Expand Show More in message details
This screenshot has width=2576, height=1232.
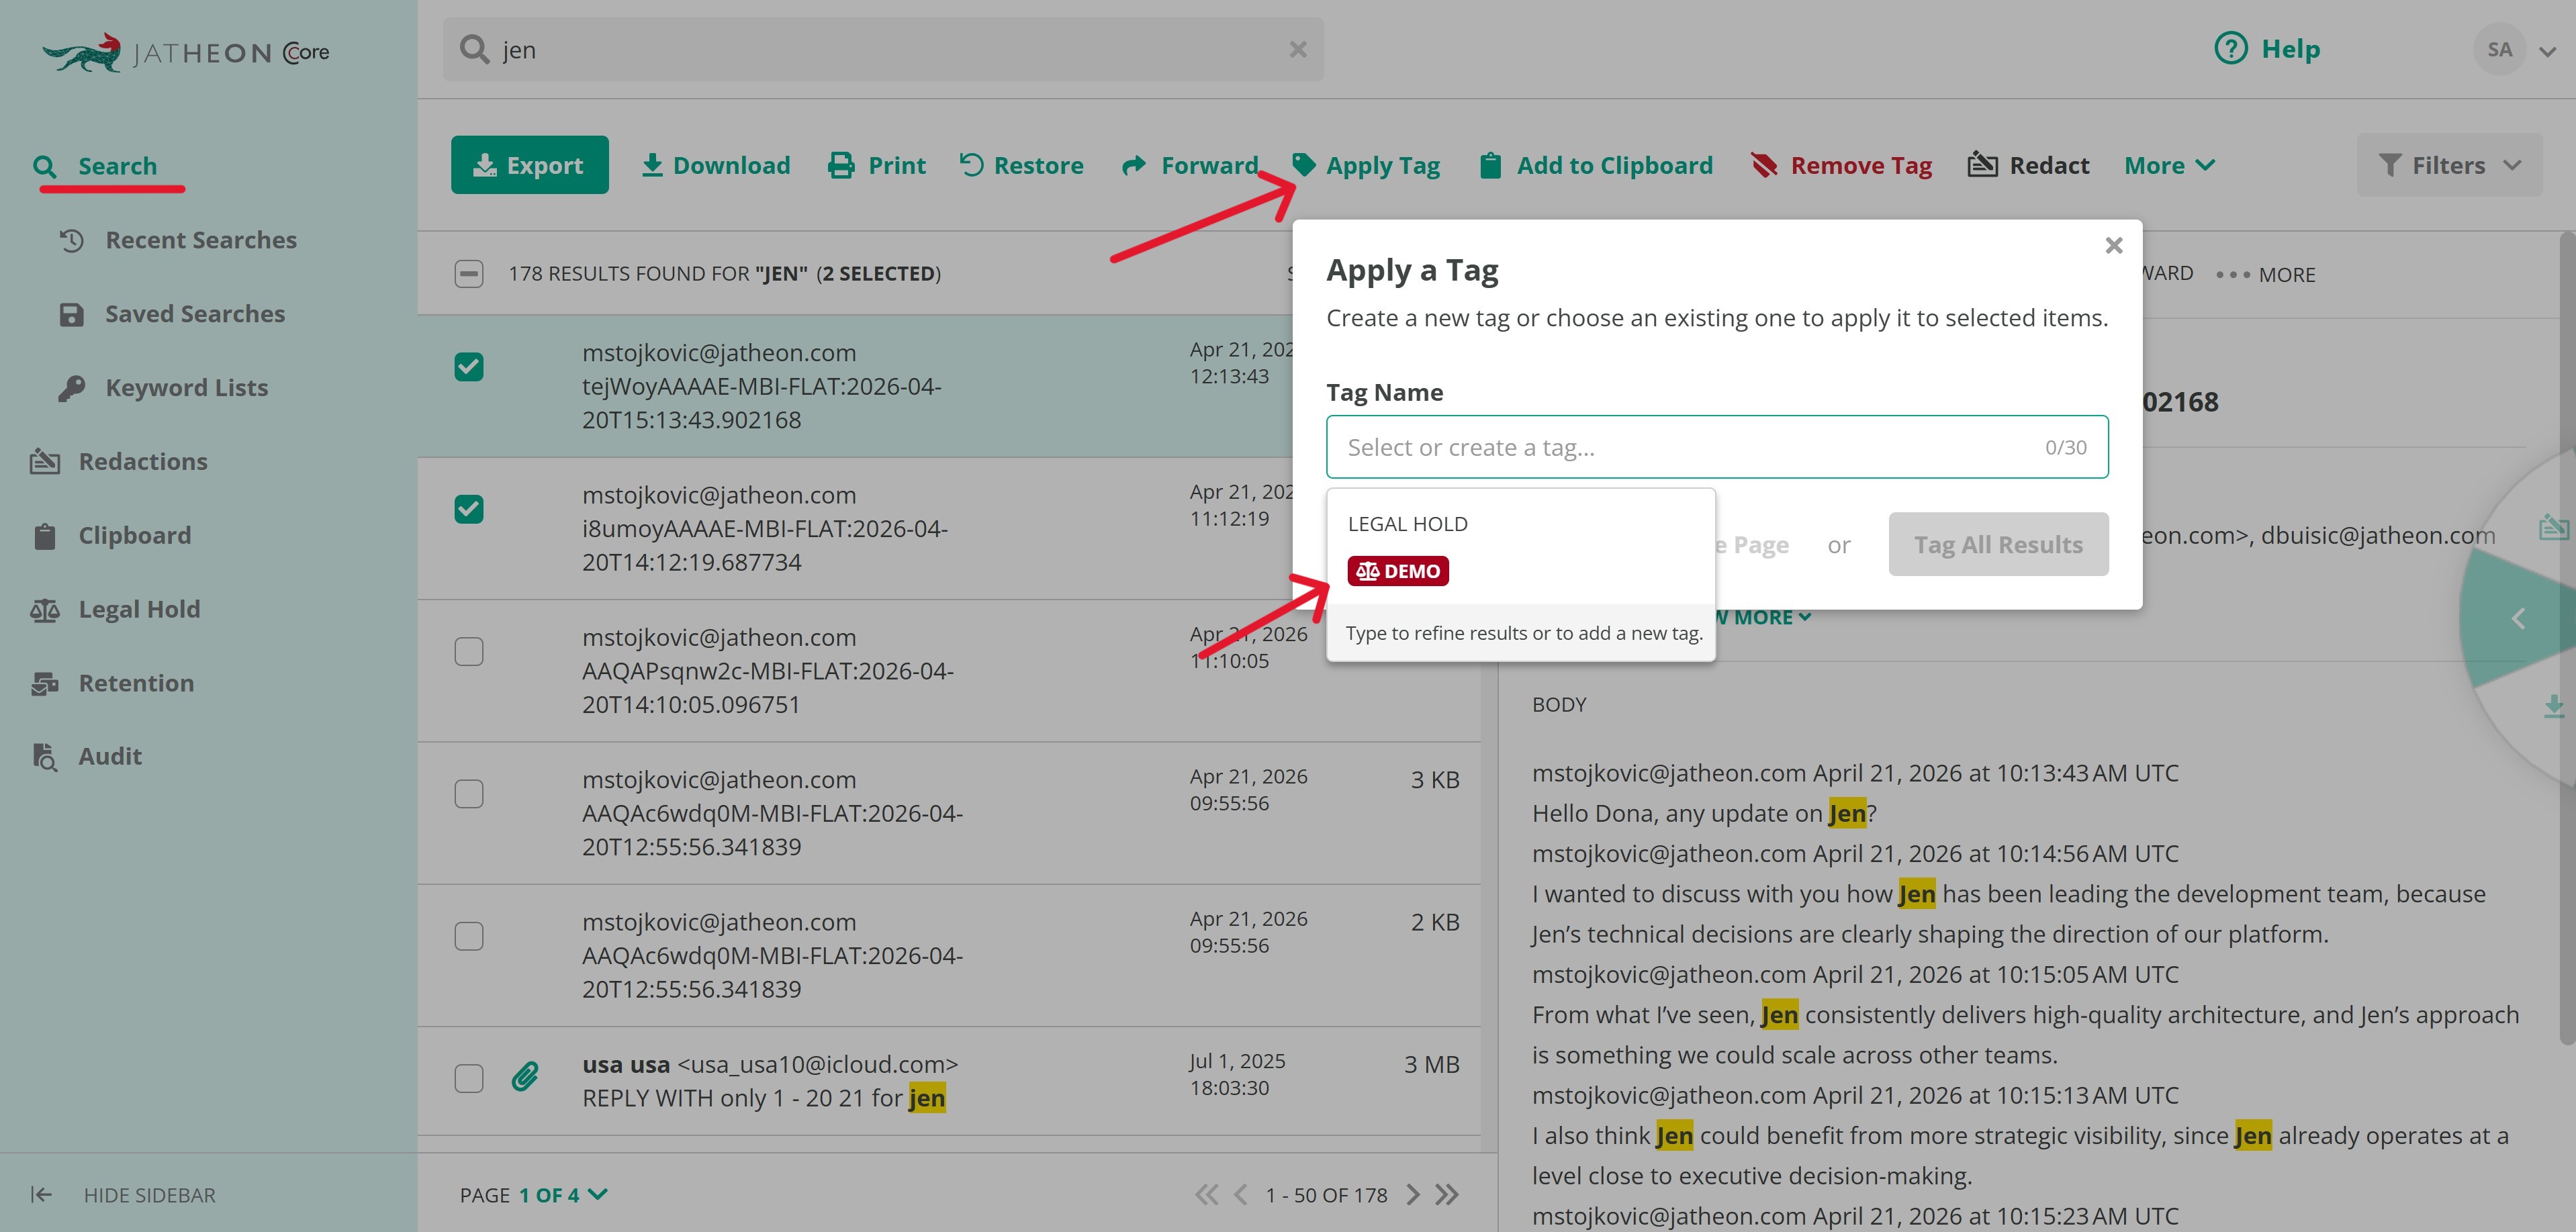pos(1764,617)
